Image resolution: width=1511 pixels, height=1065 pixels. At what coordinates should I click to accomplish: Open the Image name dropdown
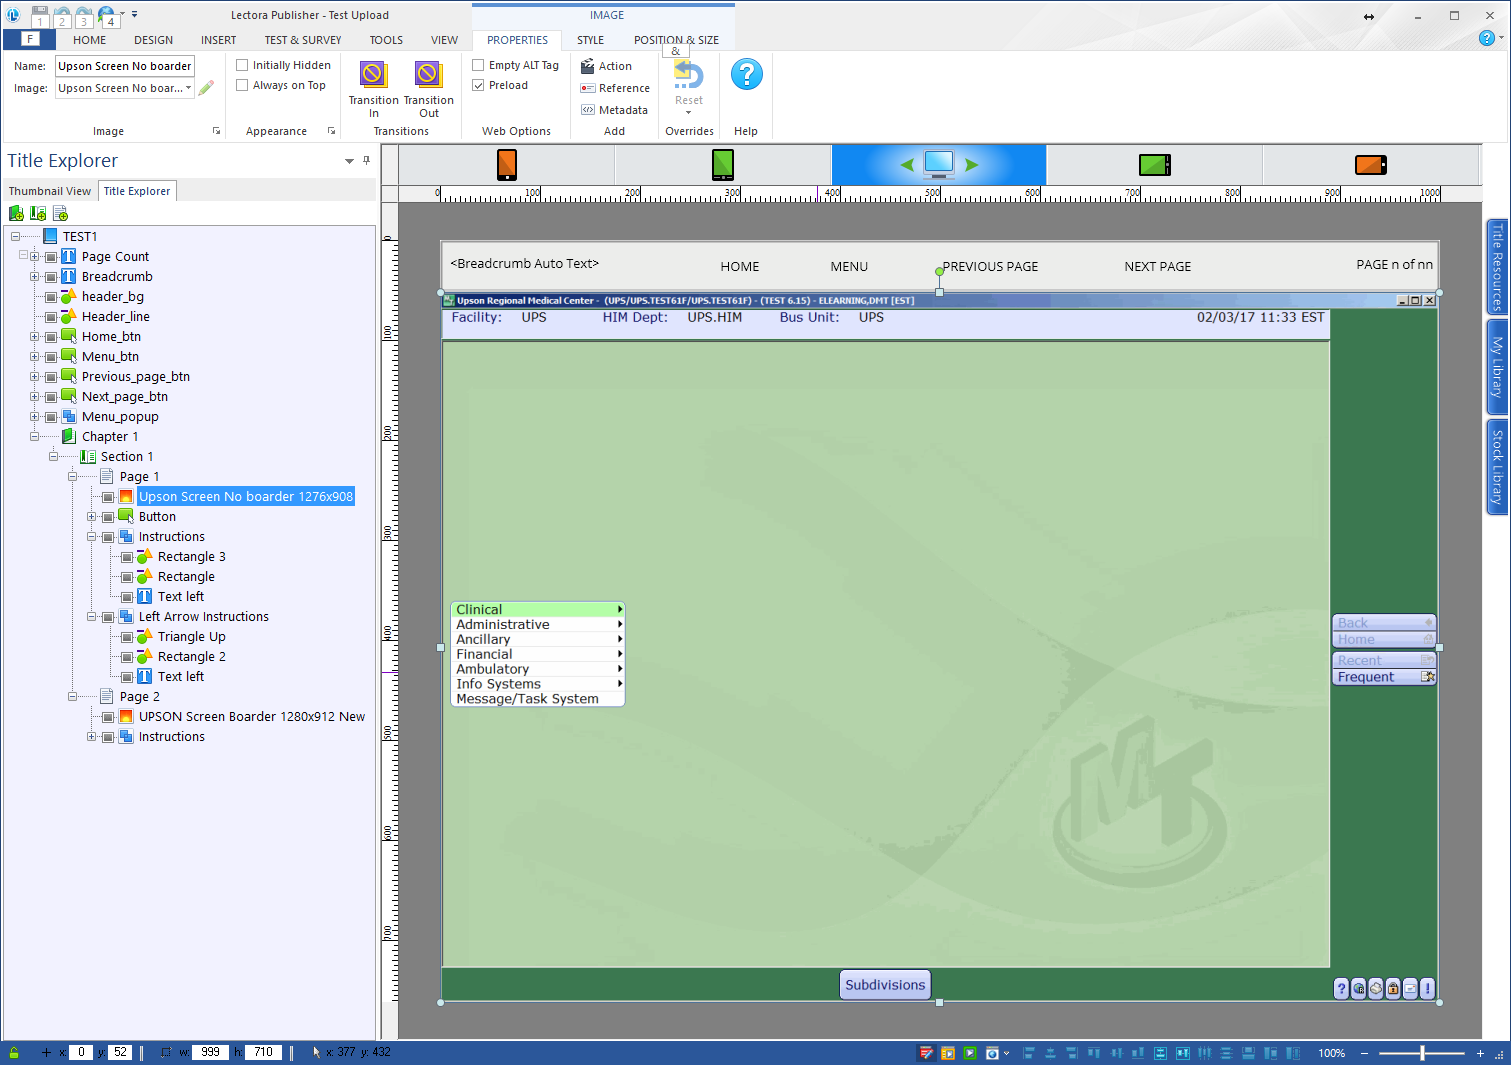pos(188,88)
